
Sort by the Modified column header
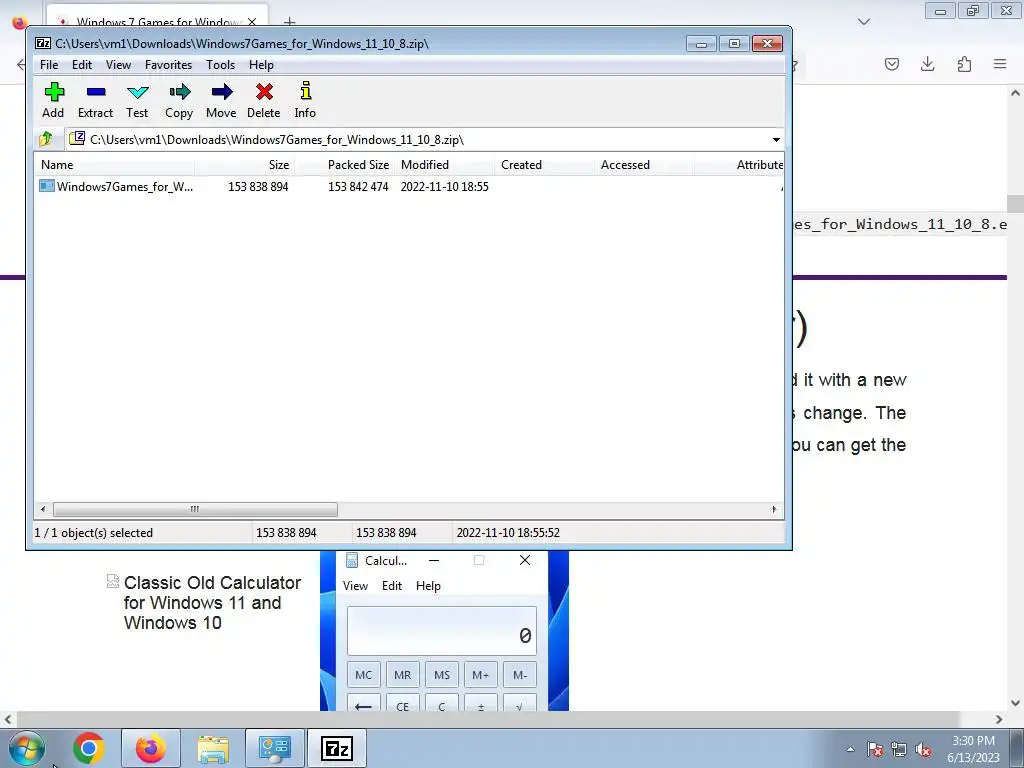tap(444, 165)
